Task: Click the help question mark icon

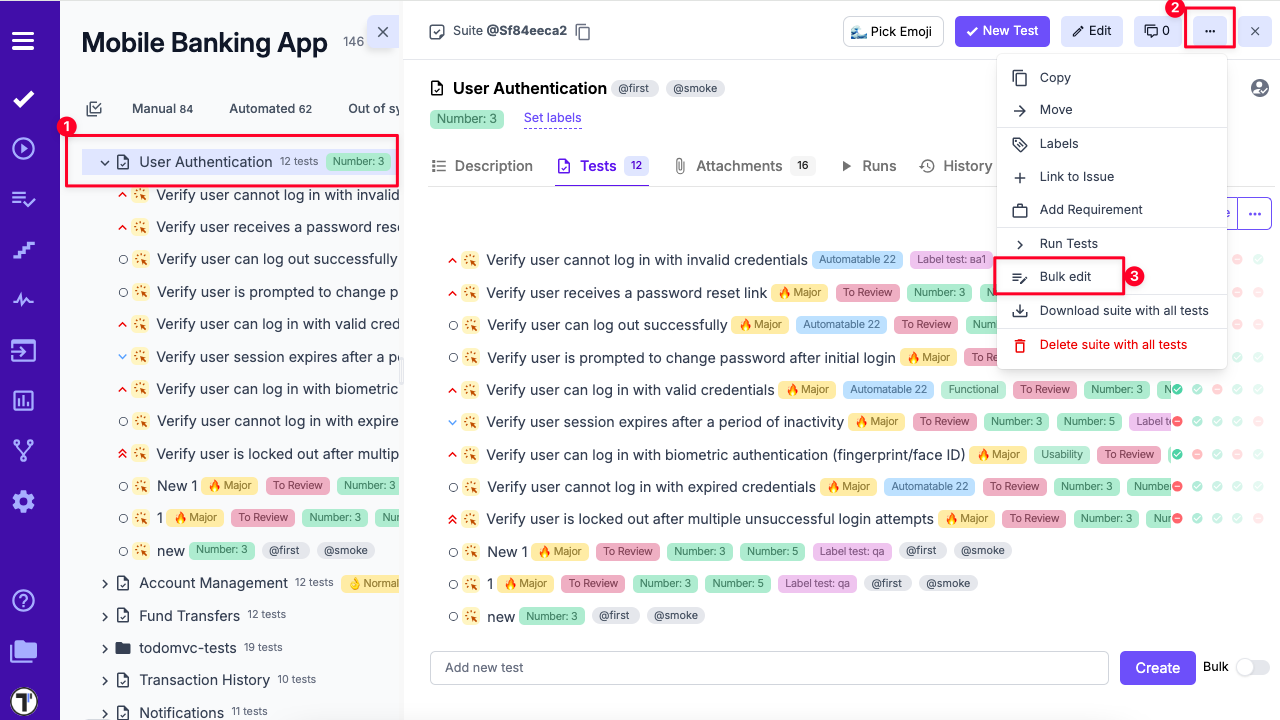Action: [23, 601]
